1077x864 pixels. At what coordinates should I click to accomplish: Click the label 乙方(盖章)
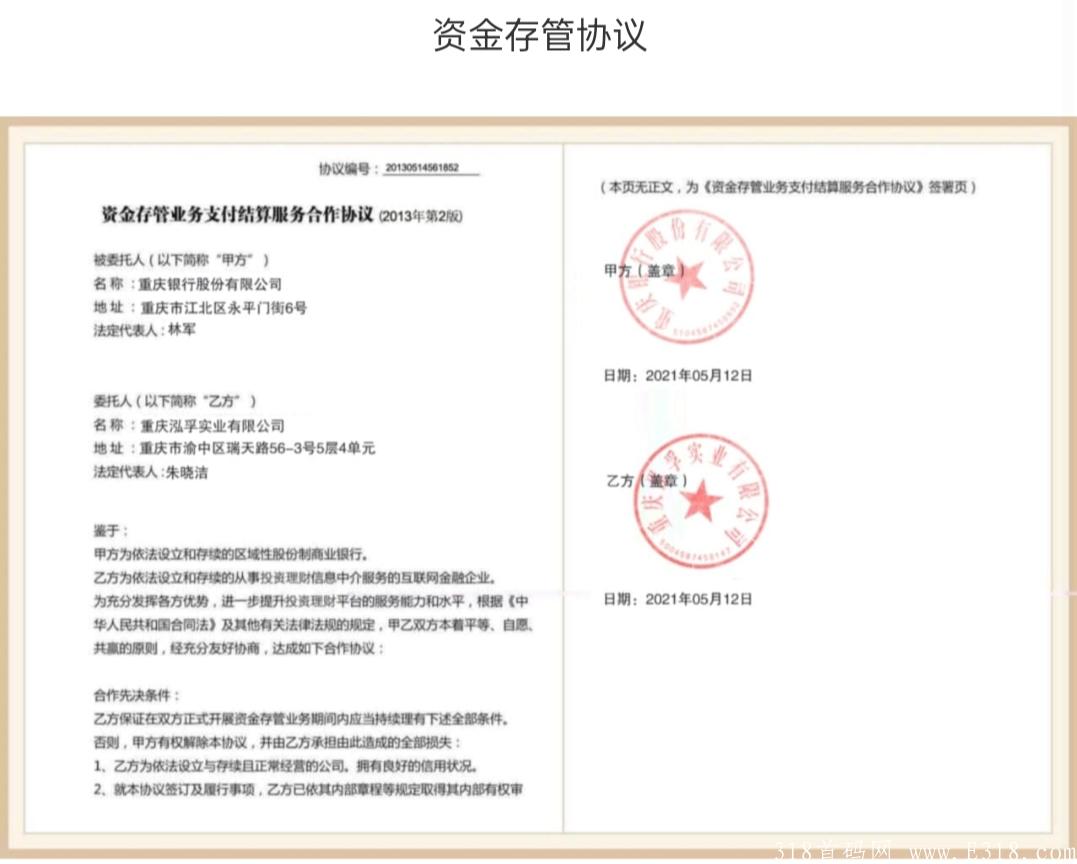(x=647, y=480)
